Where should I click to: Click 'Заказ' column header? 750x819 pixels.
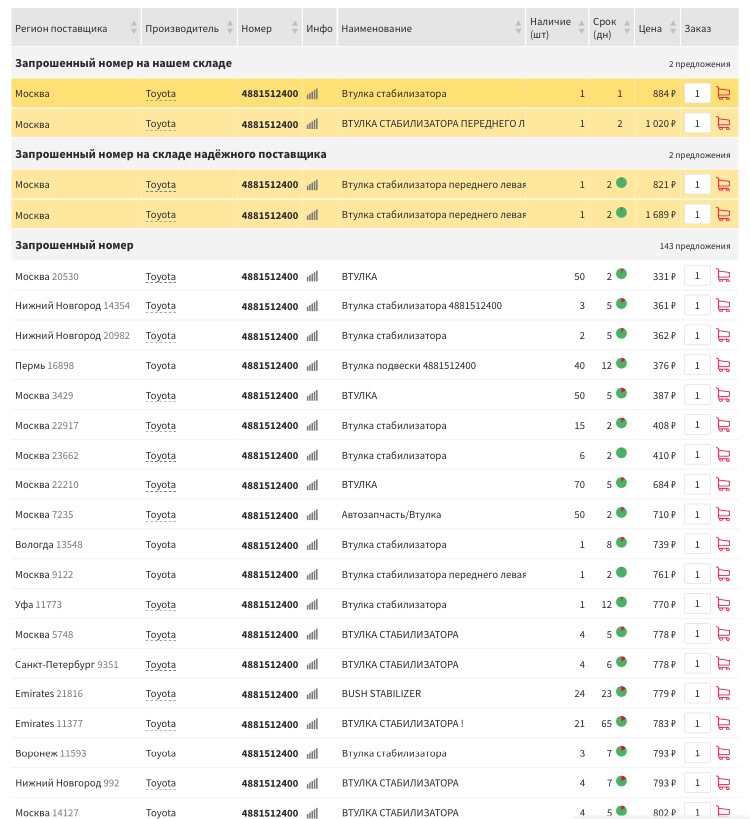point(698,29)
